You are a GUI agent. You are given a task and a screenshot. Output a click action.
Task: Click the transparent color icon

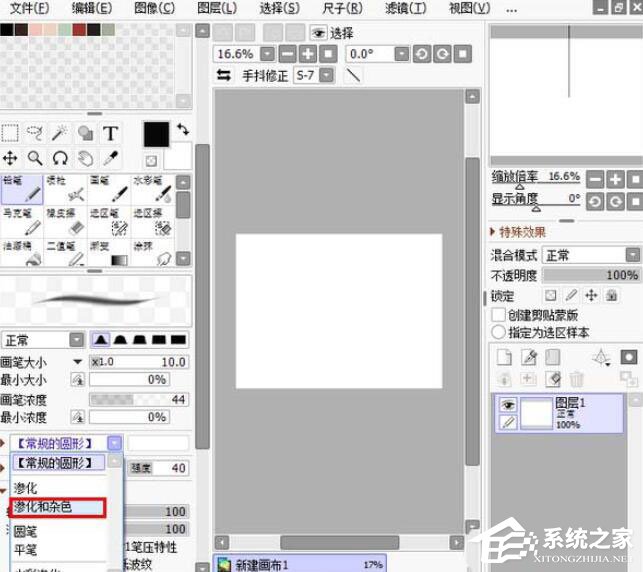[151, 161]
